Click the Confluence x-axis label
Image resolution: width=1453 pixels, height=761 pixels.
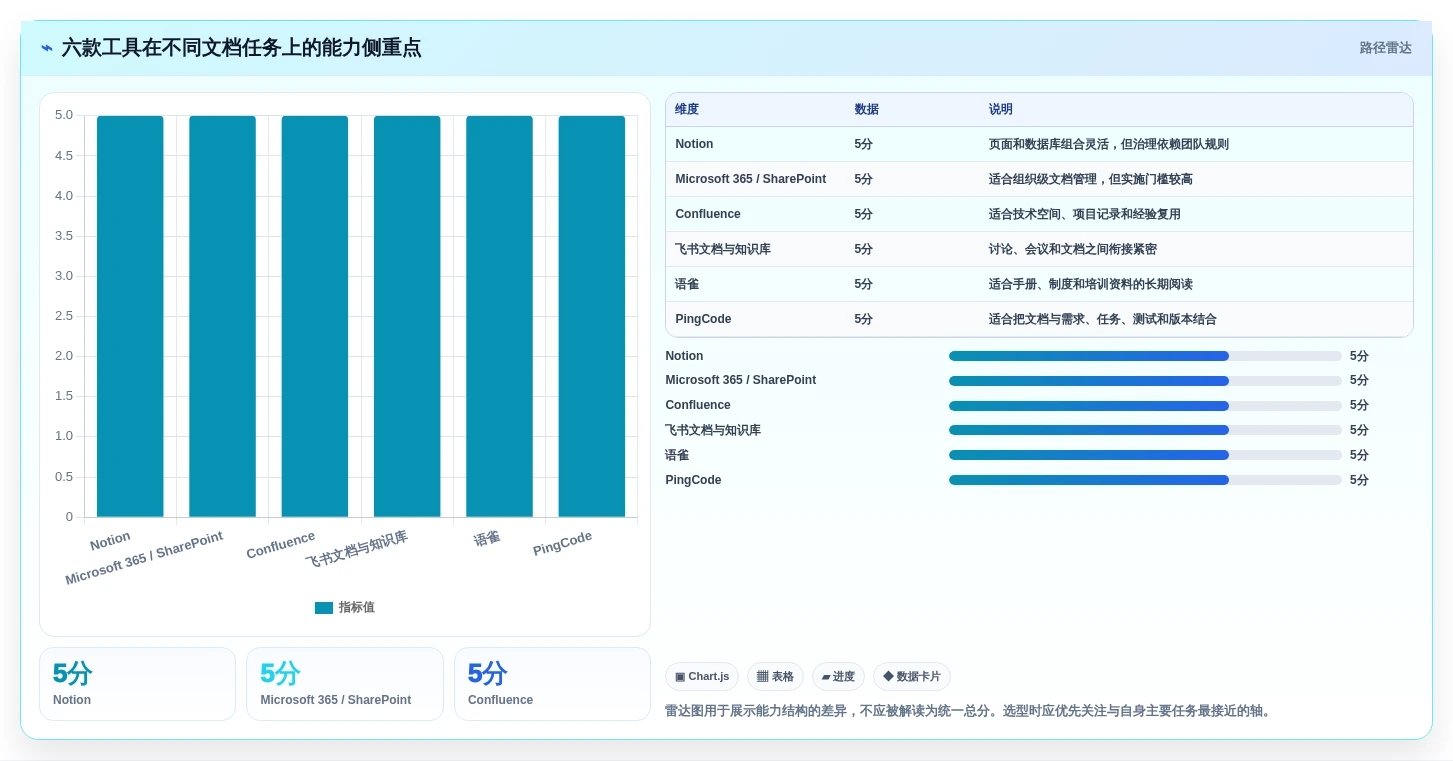(x=281, y=545)
